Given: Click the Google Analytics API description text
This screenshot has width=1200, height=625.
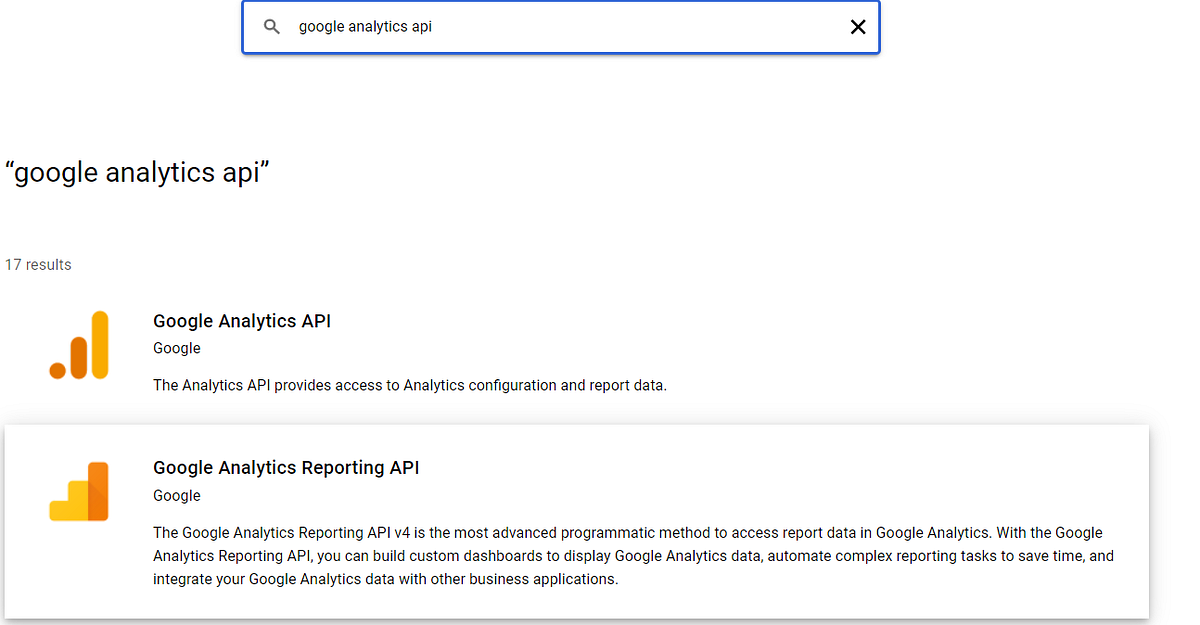Looking at the screenshot, I should (410, 385).
